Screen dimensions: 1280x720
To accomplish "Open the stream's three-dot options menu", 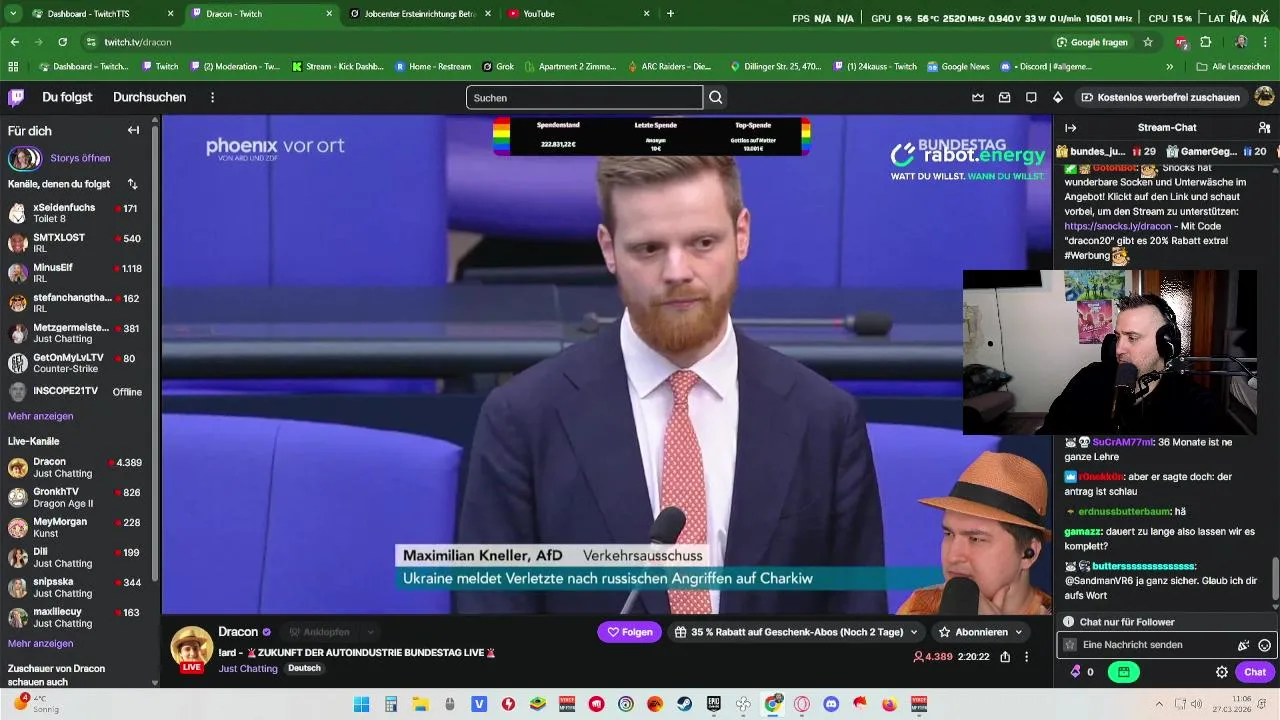I will (1026, 657).
